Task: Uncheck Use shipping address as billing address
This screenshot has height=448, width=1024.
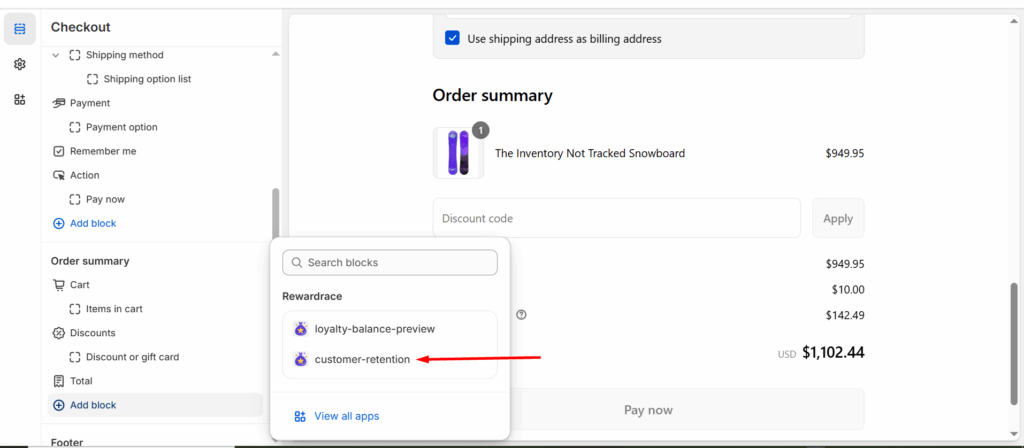Action: coord(453,39)
